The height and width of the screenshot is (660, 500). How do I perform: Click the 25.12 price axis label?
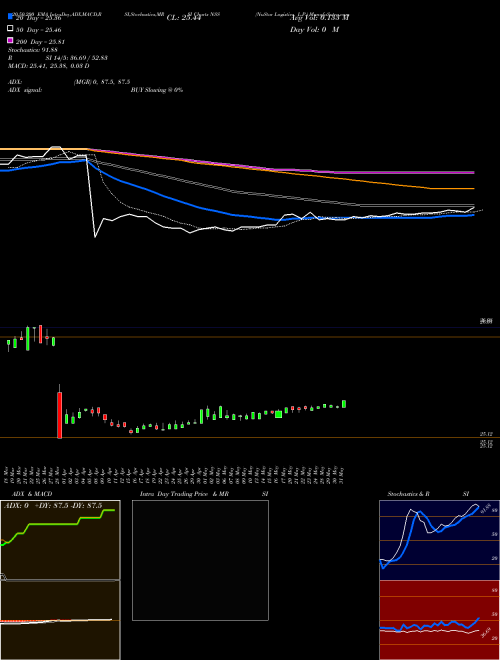(486, 434)
